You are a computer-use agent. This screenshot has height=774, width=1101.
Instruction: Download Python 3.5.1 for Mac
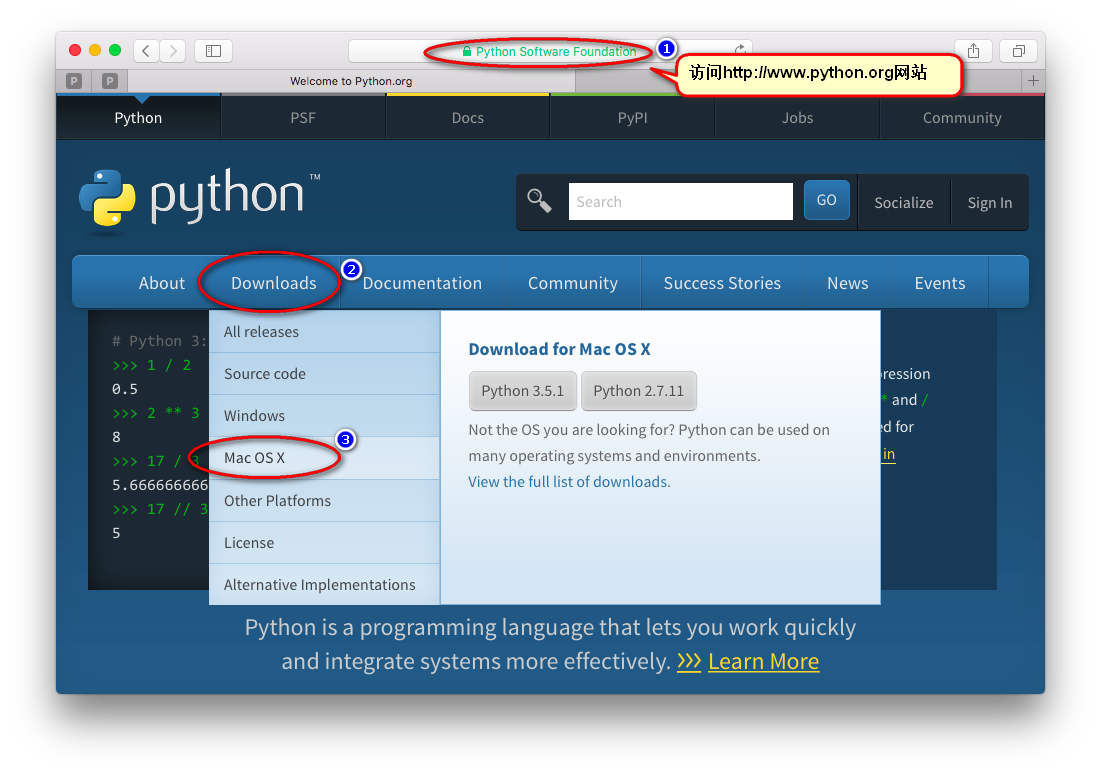[x=522, y=391]
